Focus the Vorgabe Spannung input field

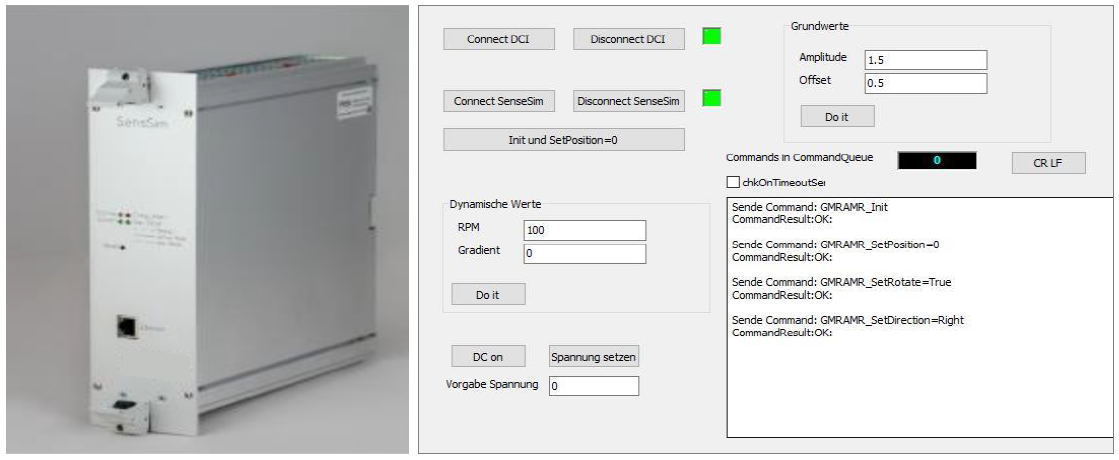point(593,386)
